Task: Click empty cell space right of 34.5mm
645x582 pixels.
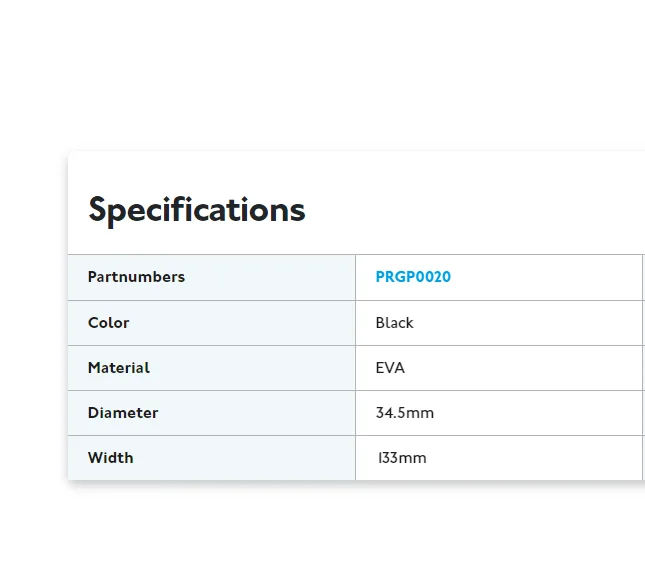Action: coord(539,413)
